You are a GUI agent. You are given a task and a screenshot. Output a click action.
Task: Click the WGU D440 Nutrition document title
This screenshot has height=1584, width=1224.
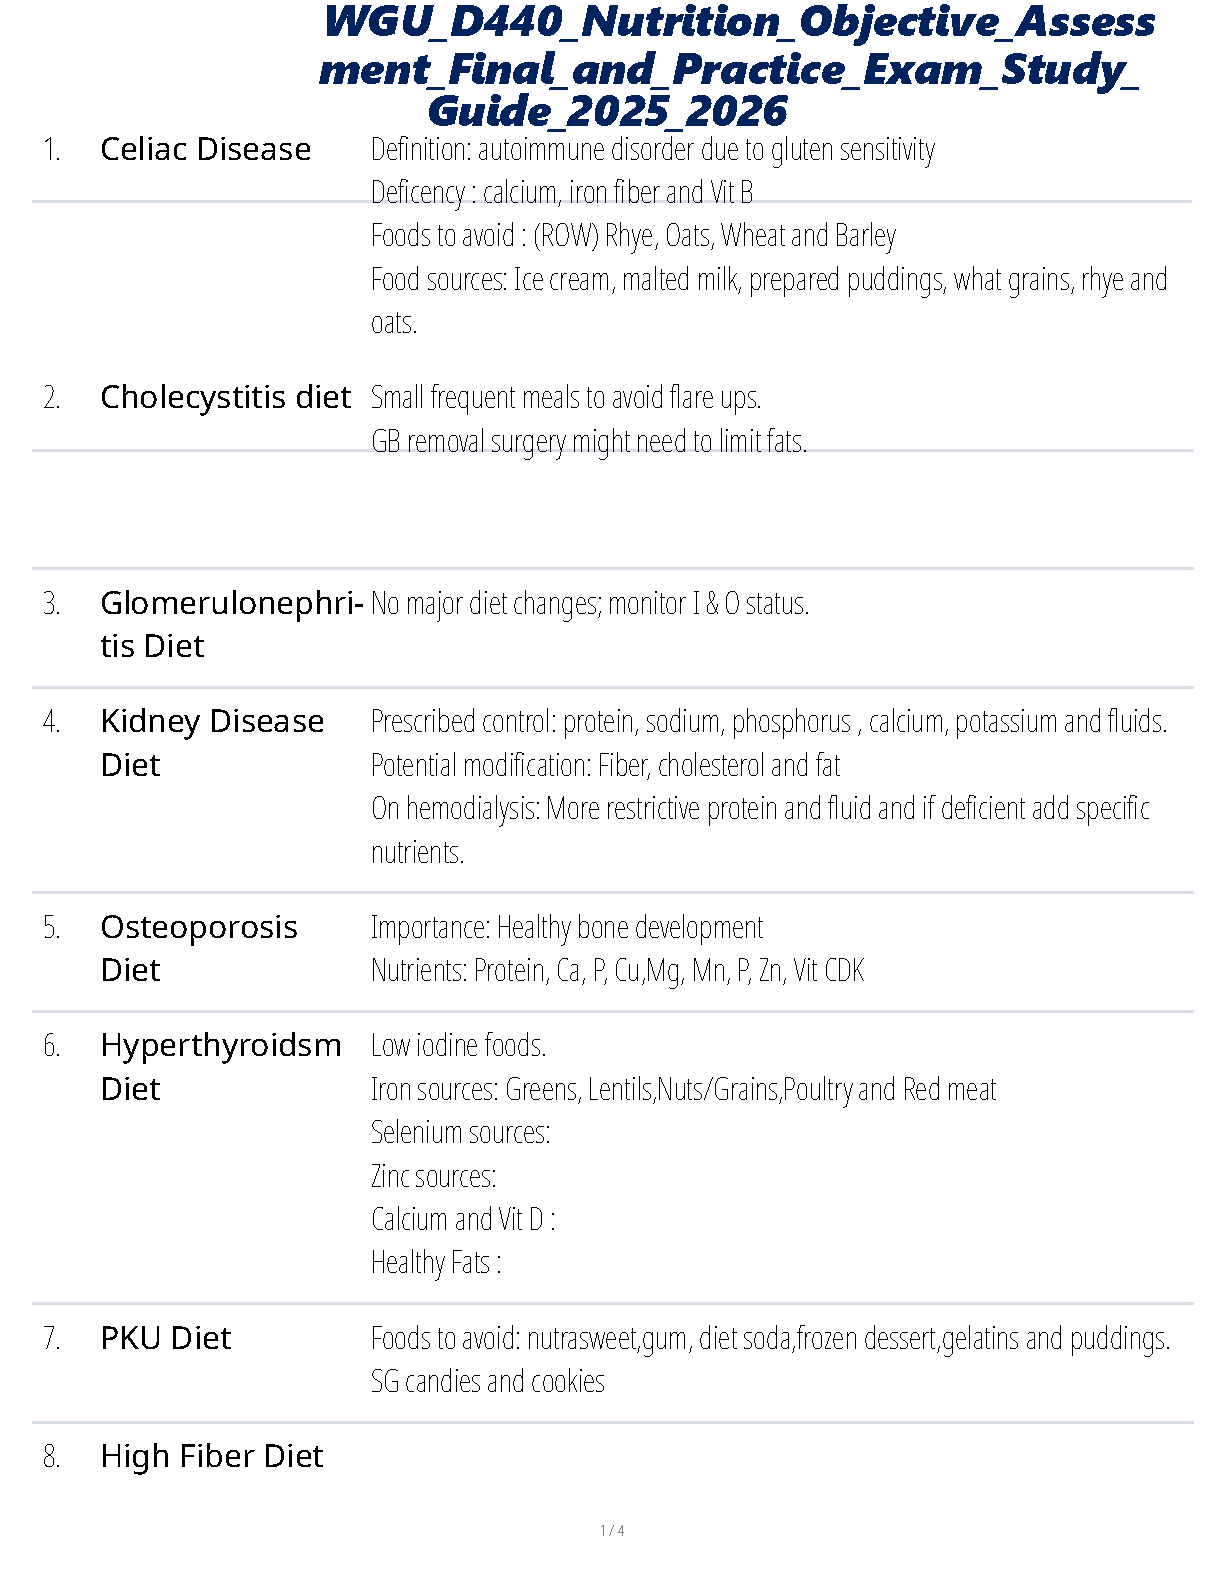click(738, 67)
